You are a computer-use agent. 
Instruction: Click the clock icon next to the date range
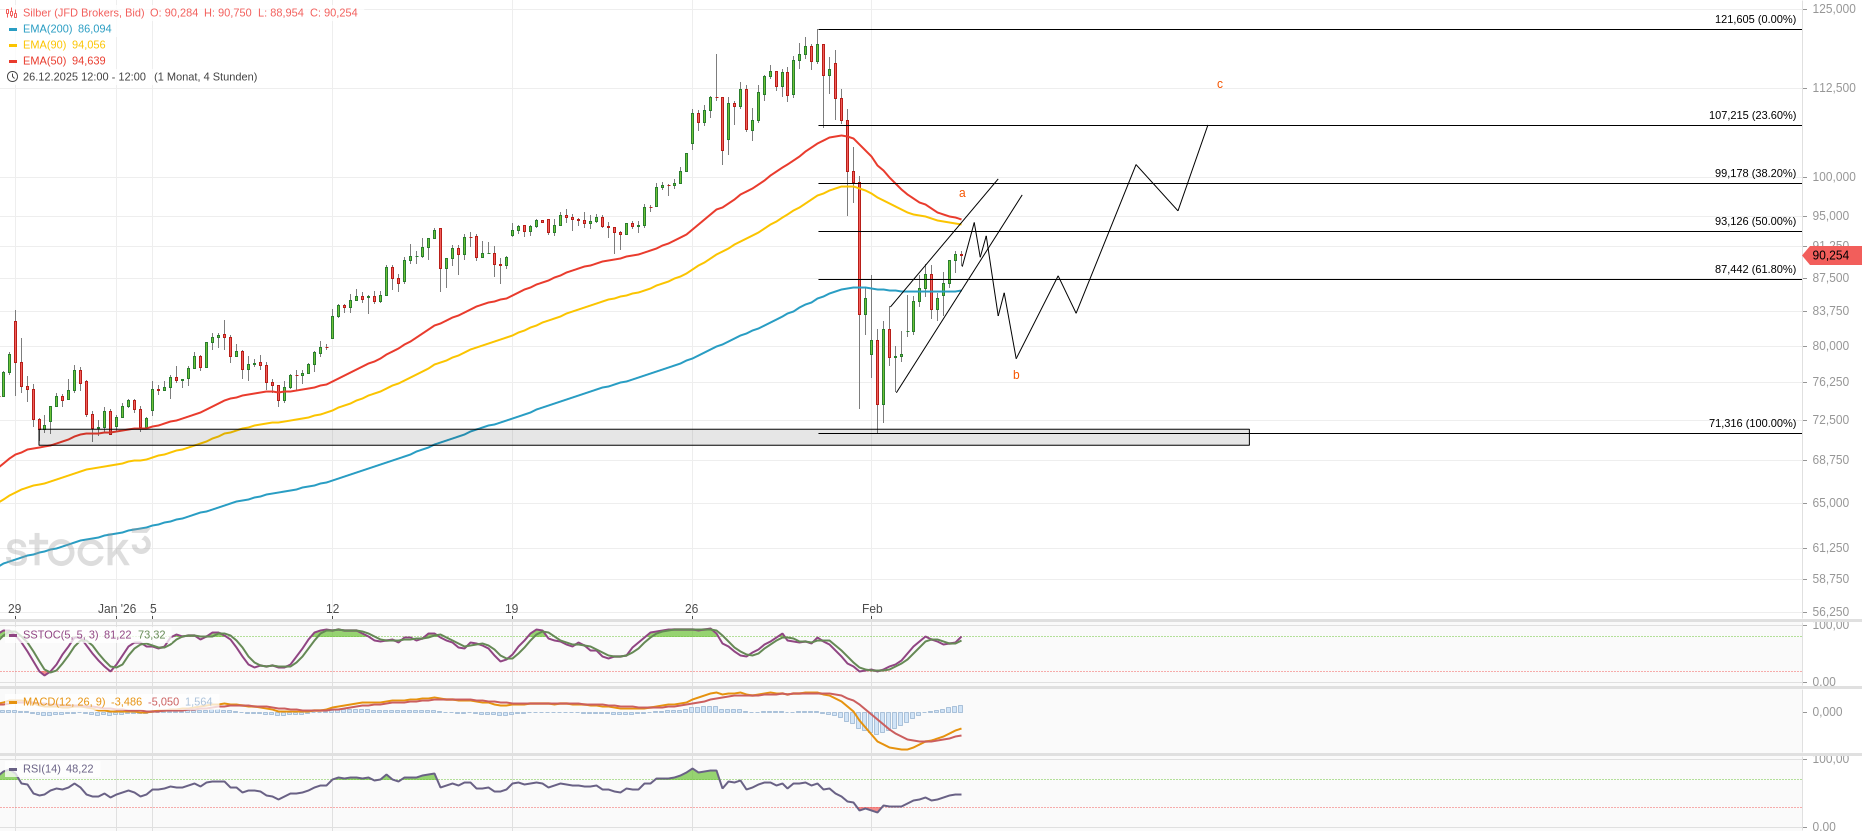pyautogui.click(x=12, y=77)
